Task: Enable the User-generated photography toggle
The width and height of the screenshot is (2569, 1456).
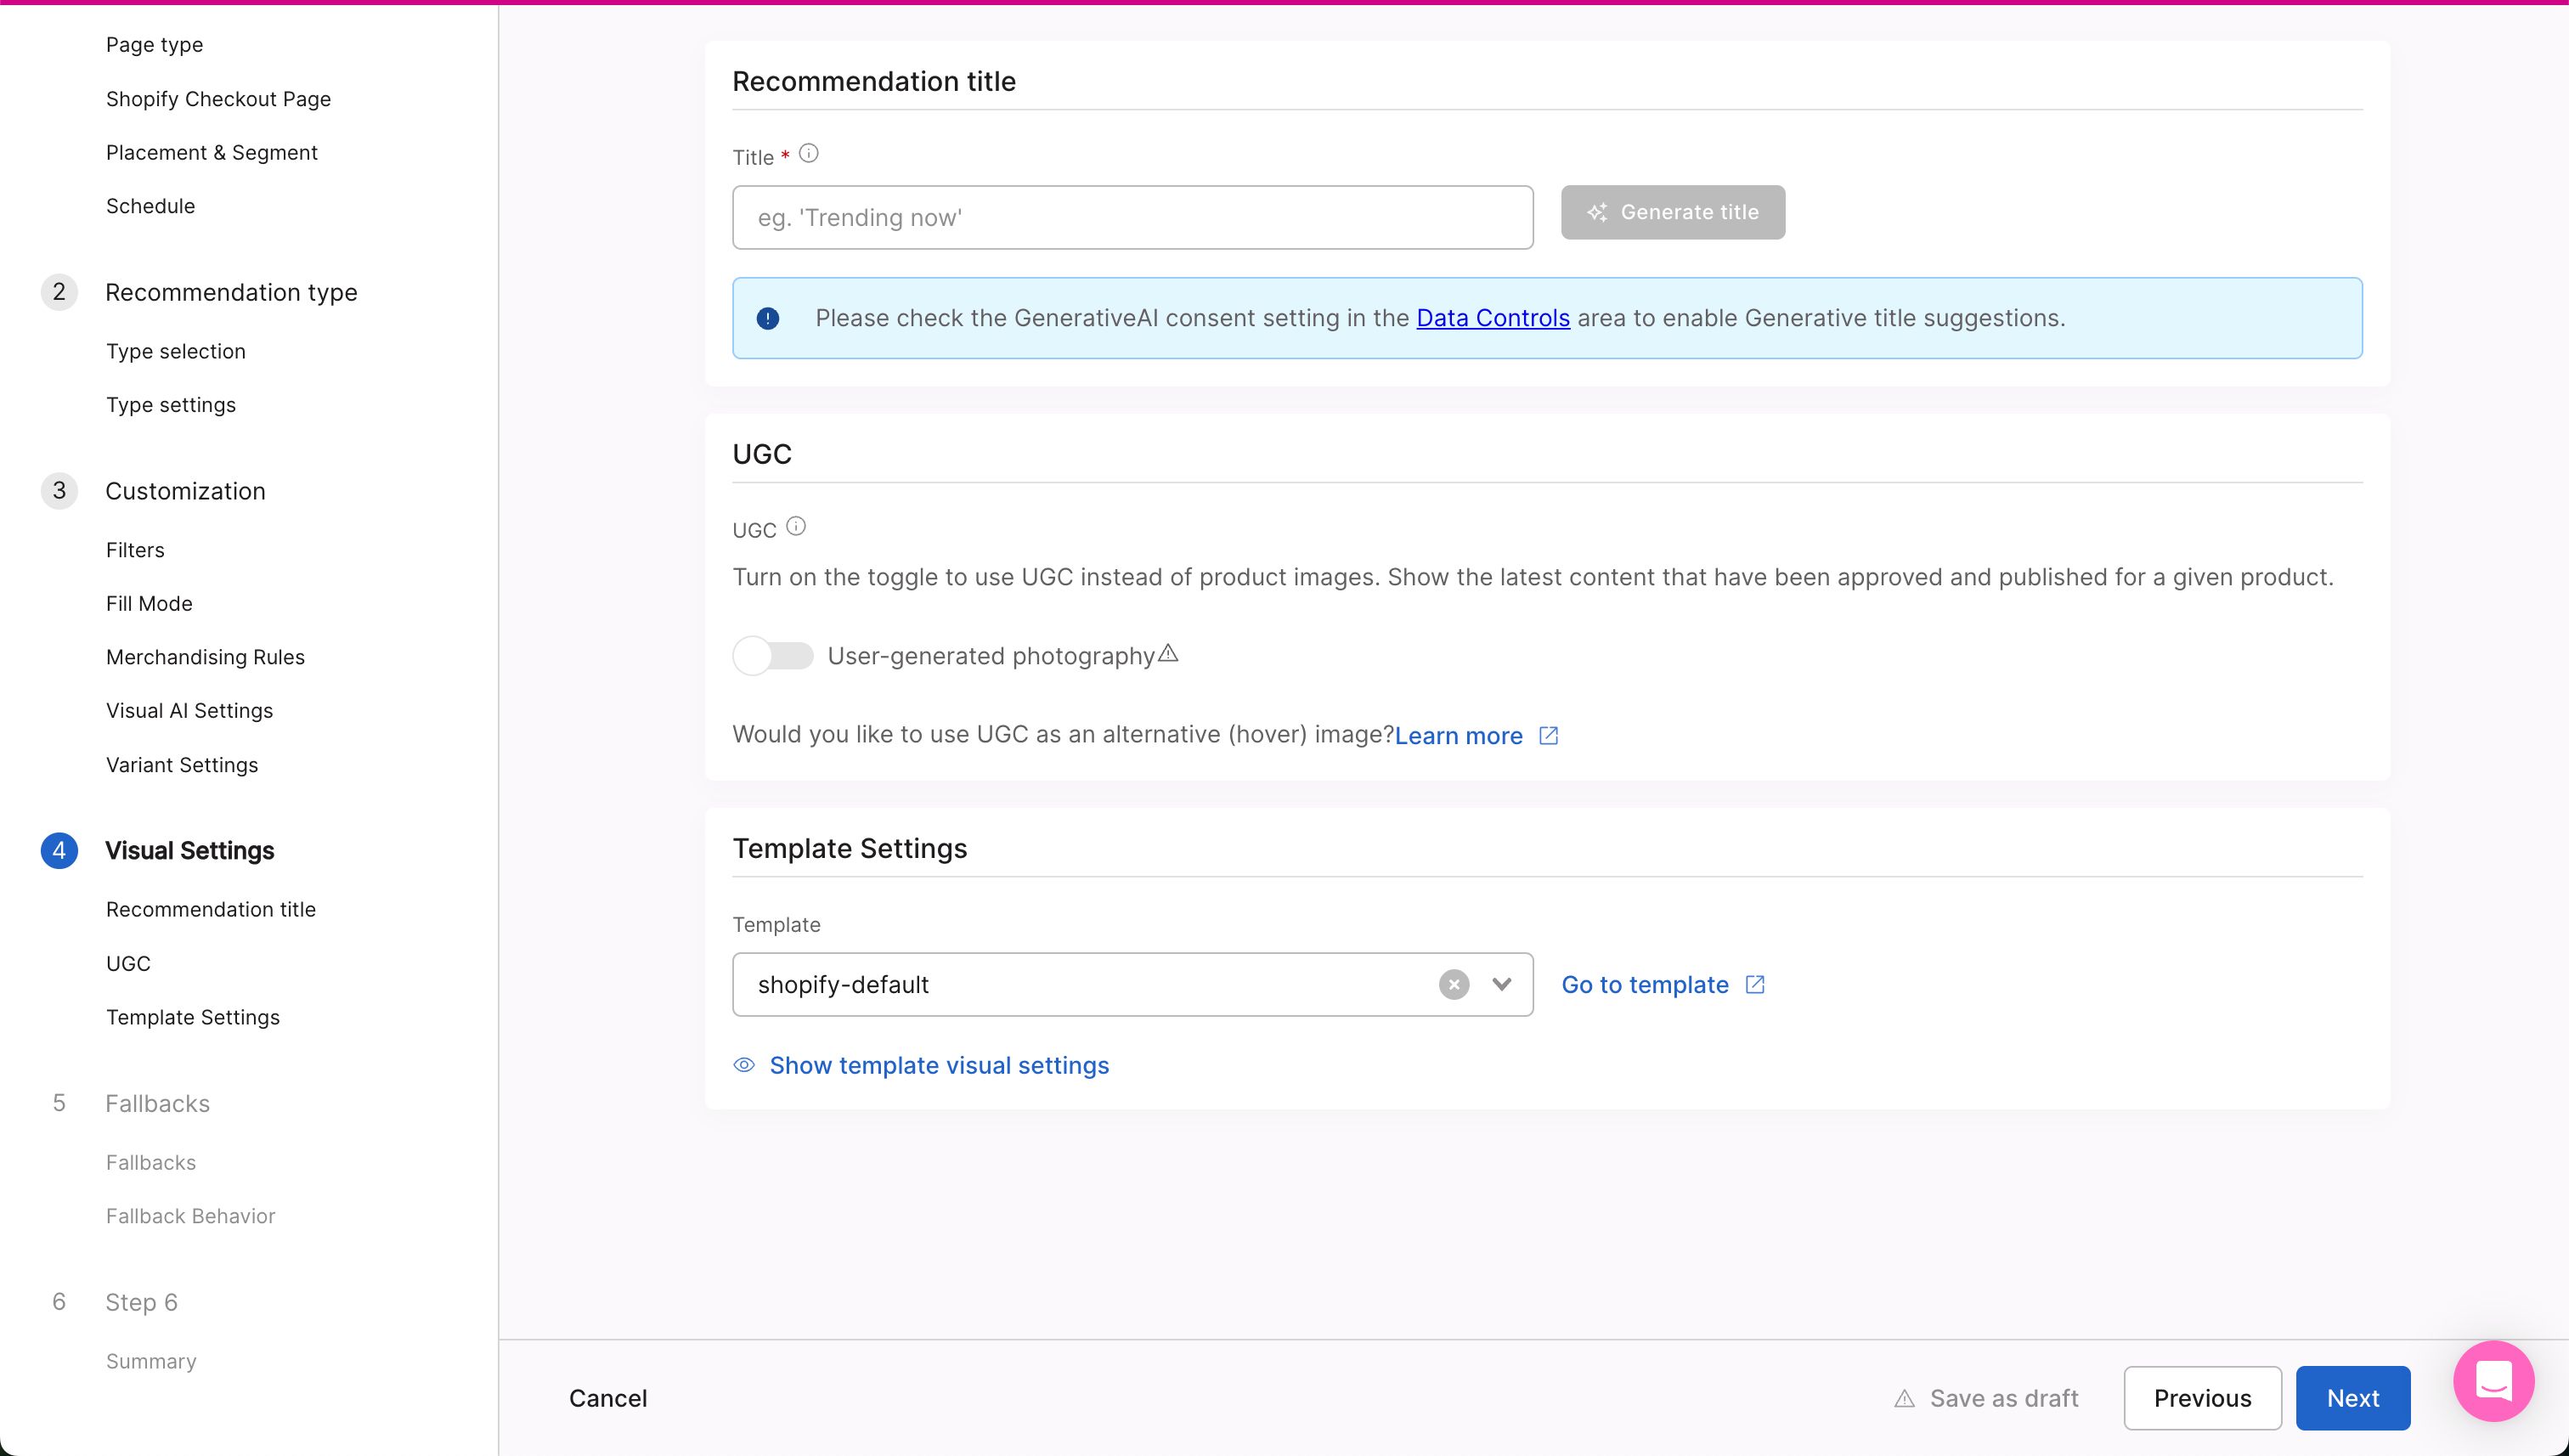Action: click(772, 655)
